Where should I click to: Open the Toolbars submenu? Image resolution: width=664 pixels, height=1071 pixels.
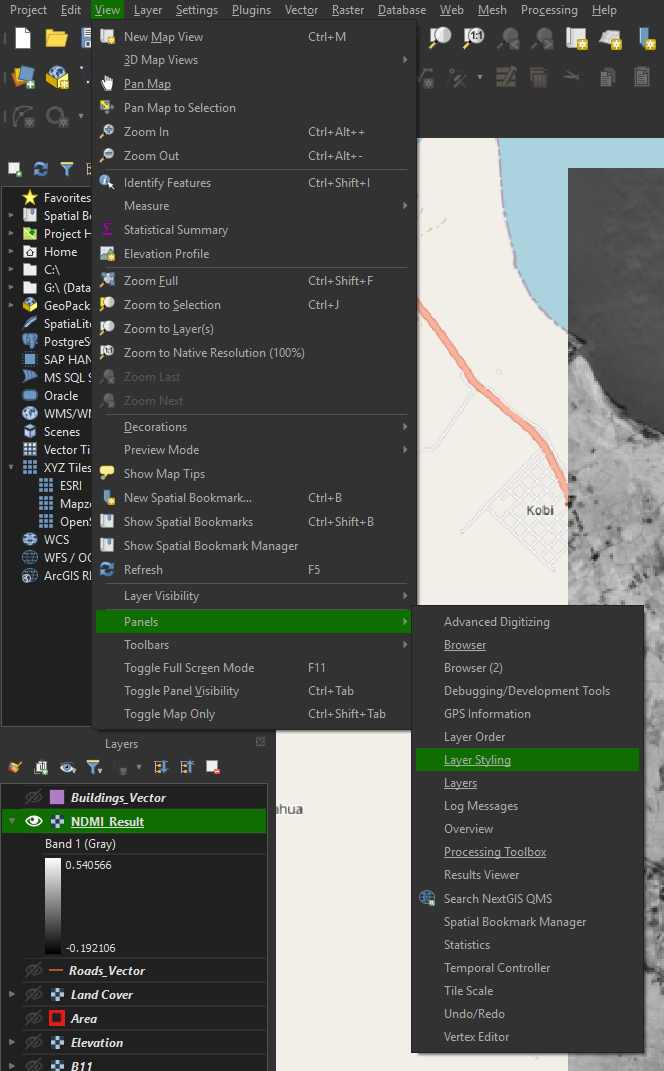pyautogui.click(x=146, y=645)
